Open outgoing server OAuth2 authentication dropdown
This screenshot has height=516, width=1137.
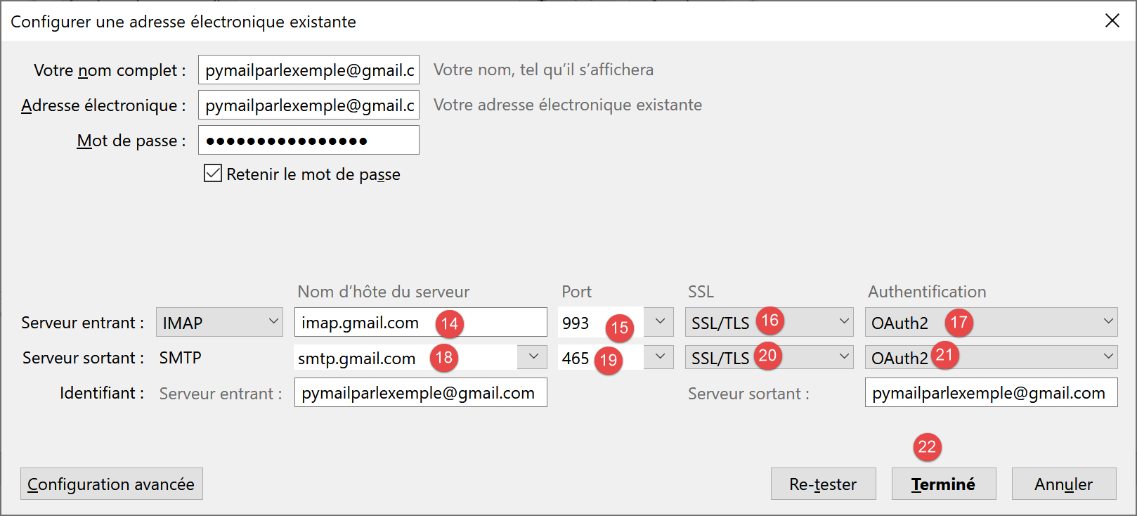(990, 358)
